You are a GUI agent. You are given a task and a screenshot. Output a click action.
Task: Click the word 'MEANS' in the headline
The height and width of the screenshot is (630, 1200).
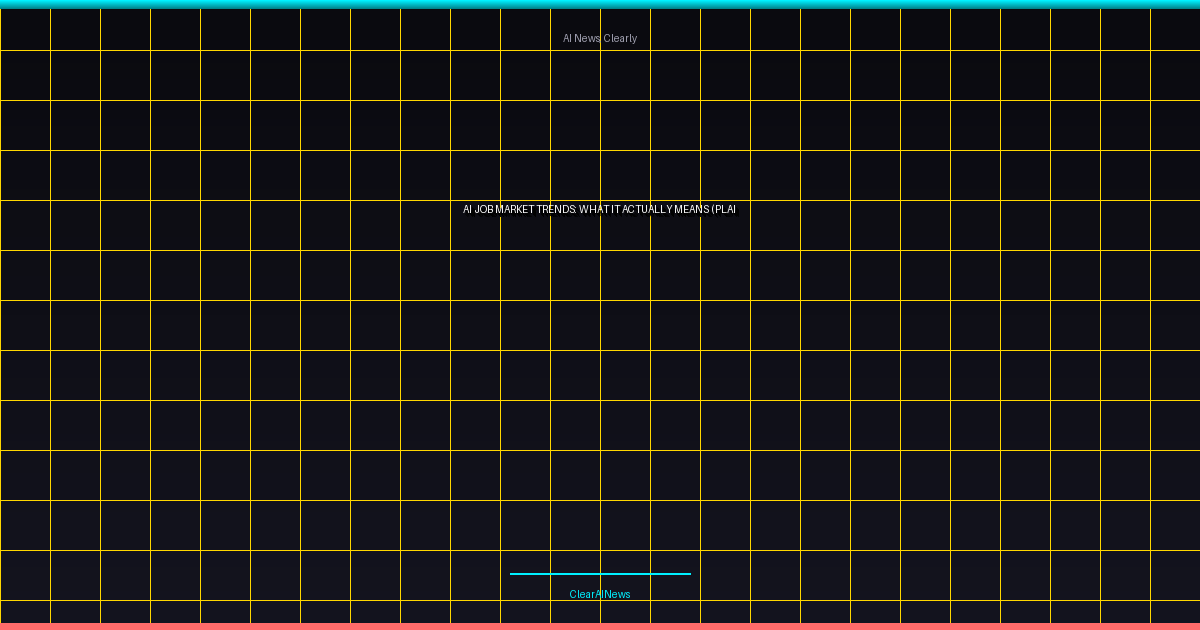[693, 210]
